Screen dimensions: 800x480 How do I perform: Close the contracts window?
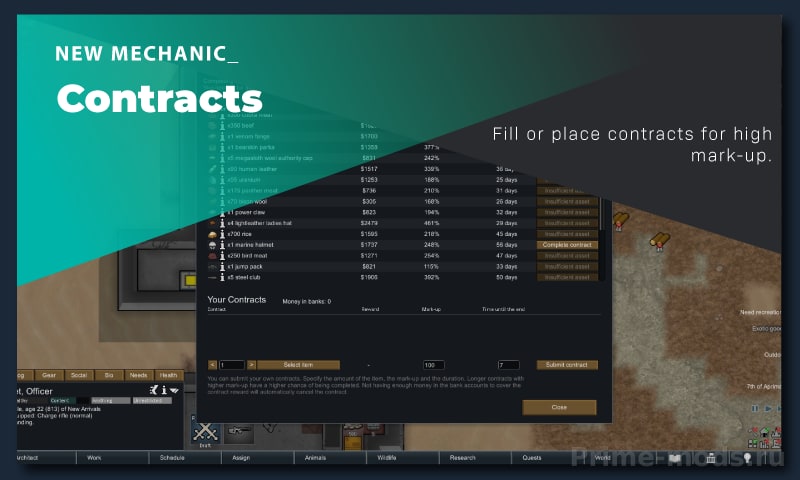tap(559, 407)
